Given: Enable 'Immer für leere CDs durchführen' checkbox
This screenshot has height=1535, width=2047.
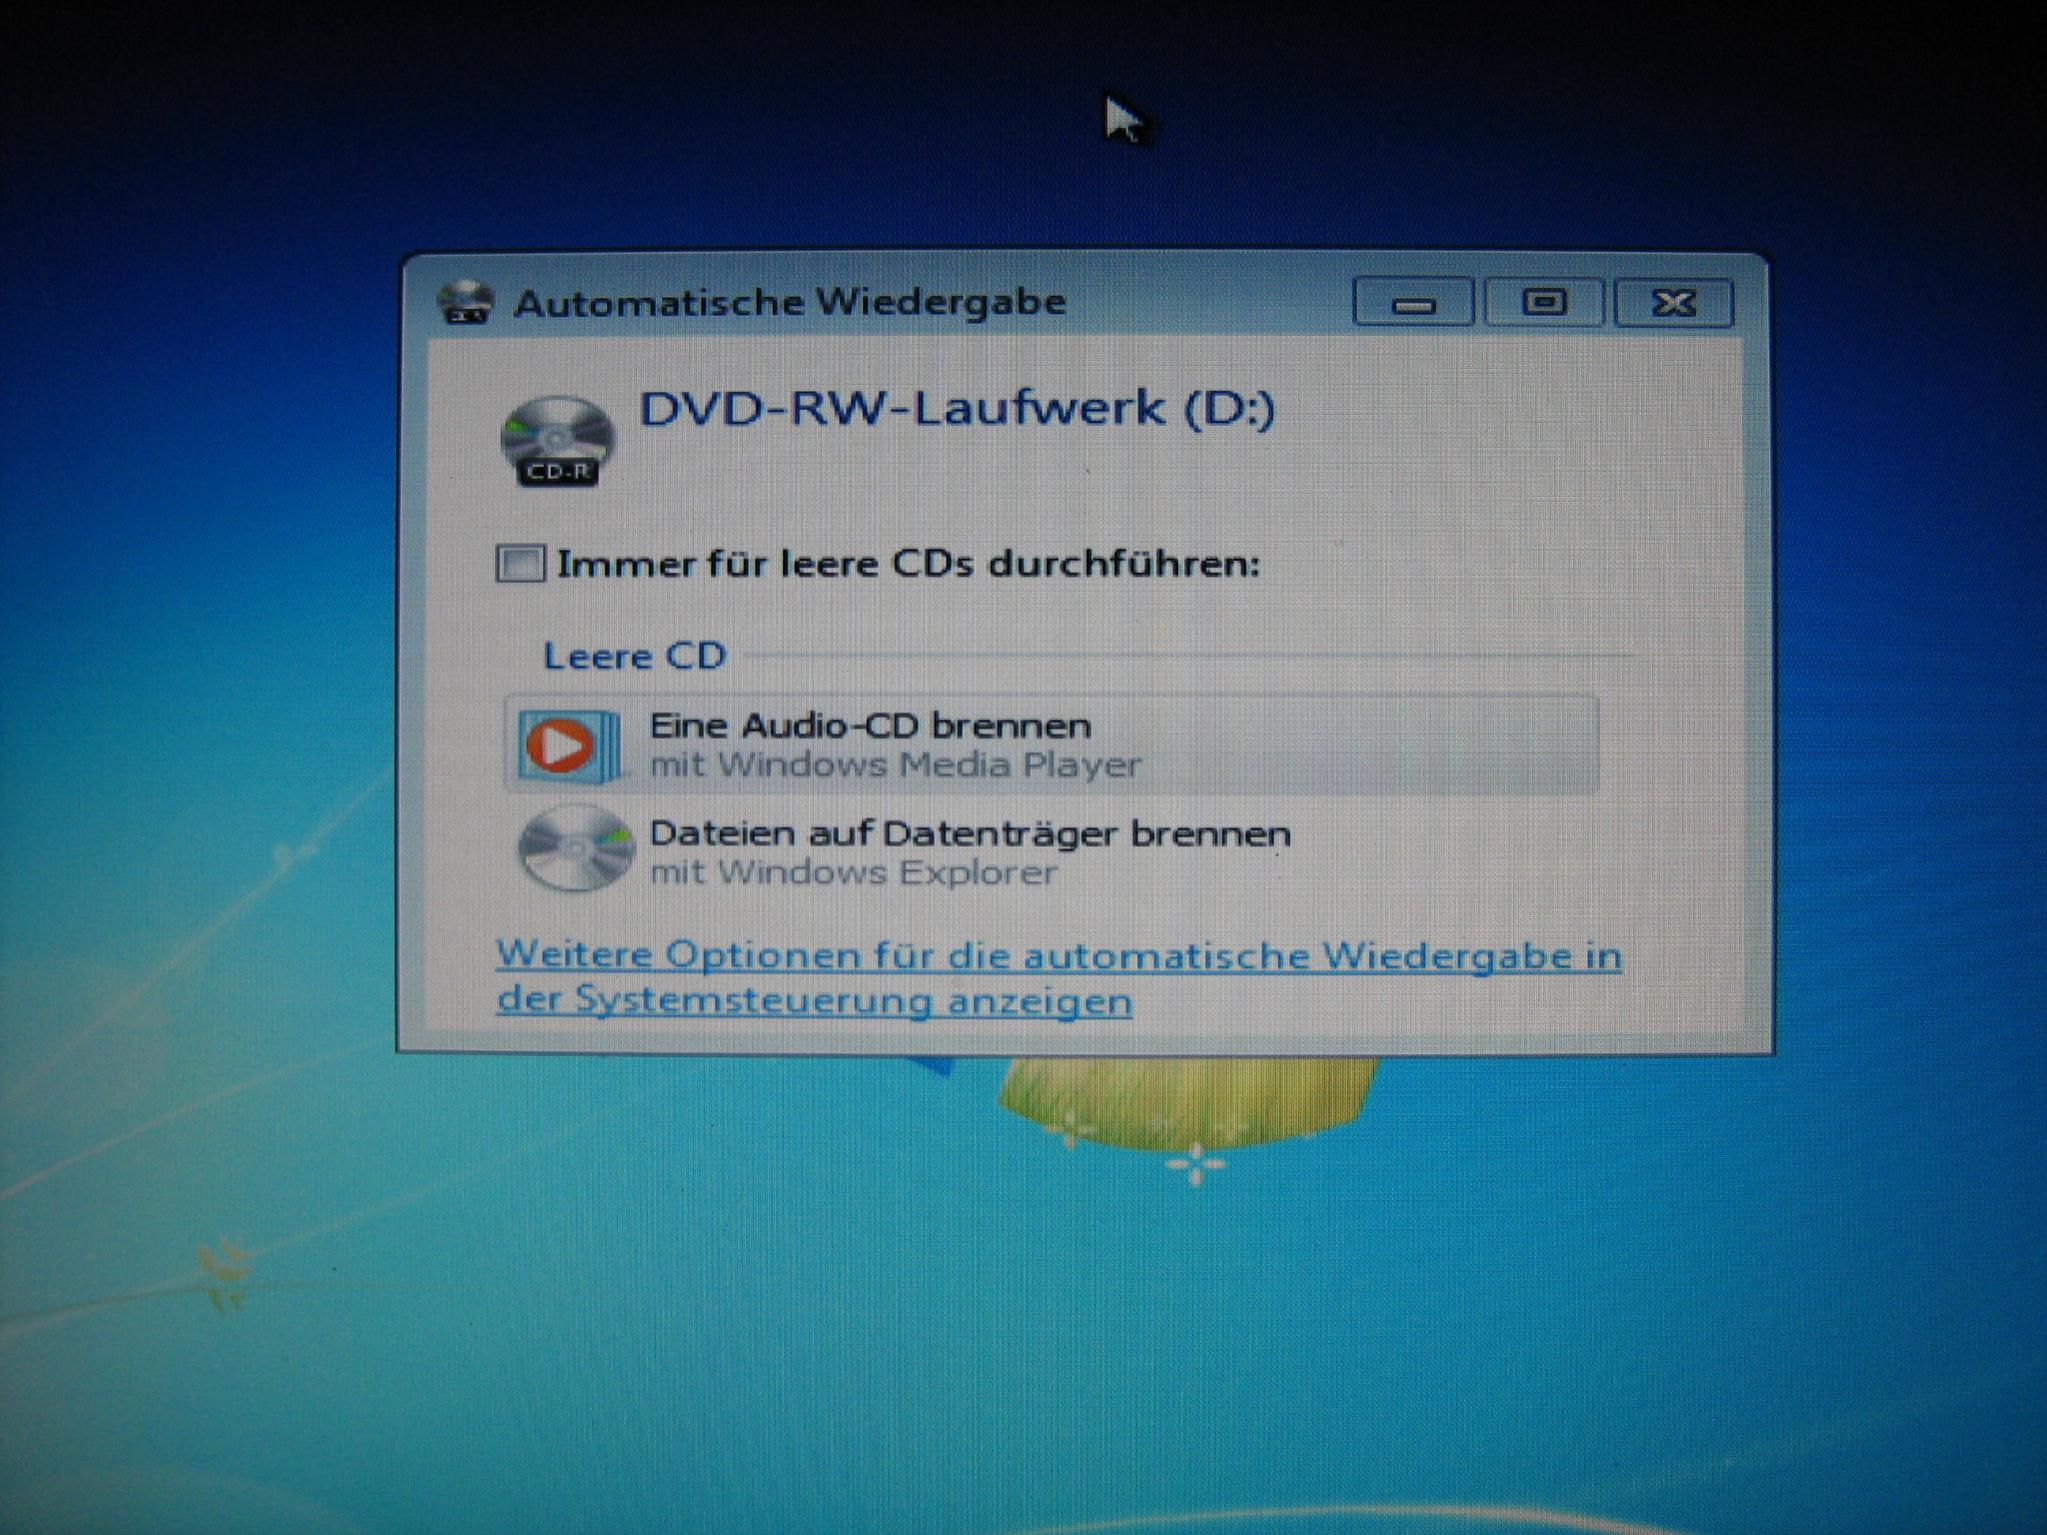Looking at the screenshot, I should (520, 564).
